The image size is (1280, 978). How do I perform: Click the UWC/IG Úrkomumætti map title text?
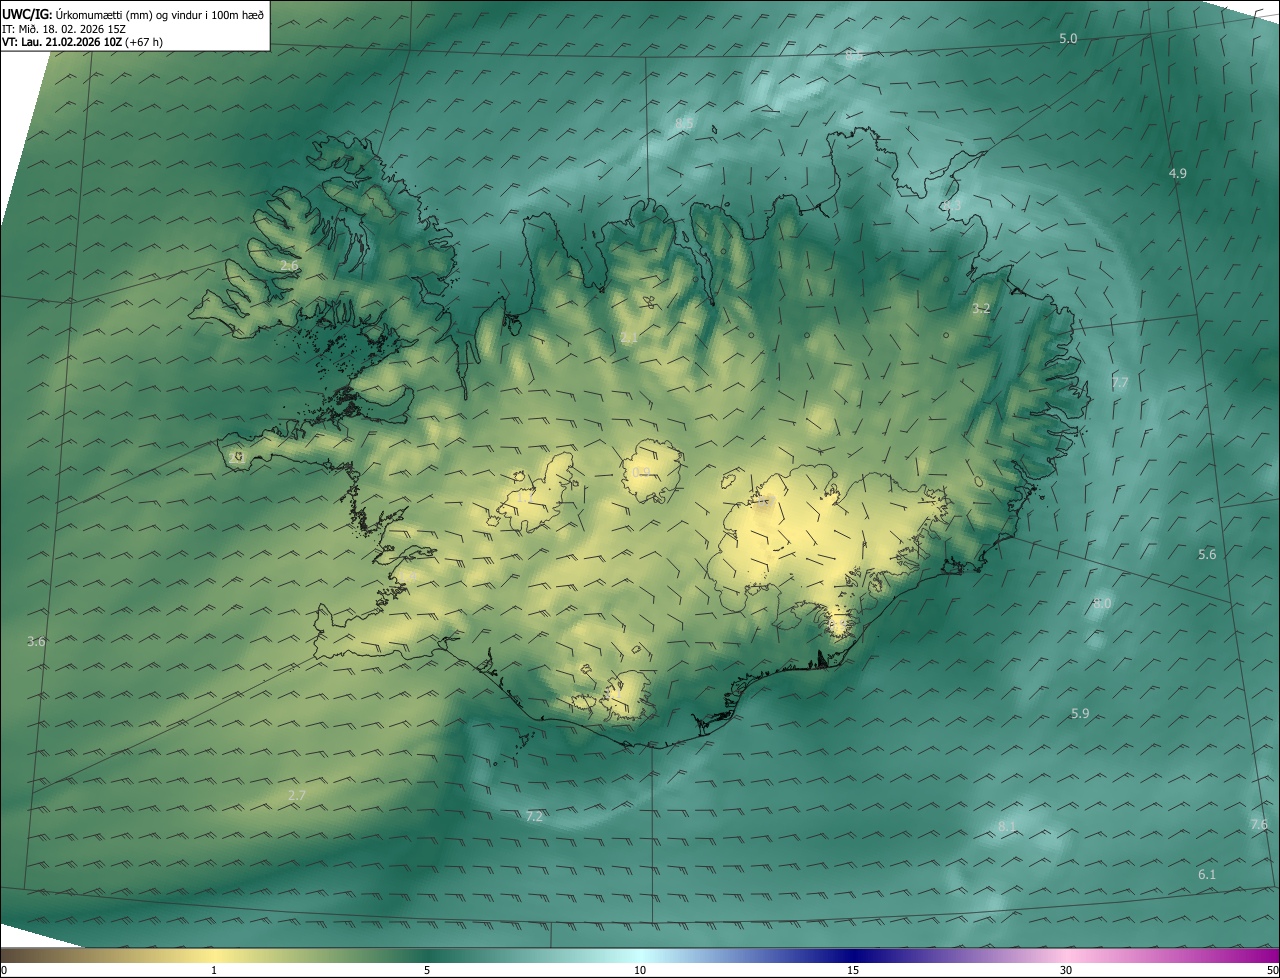click(x=133, y=14)
